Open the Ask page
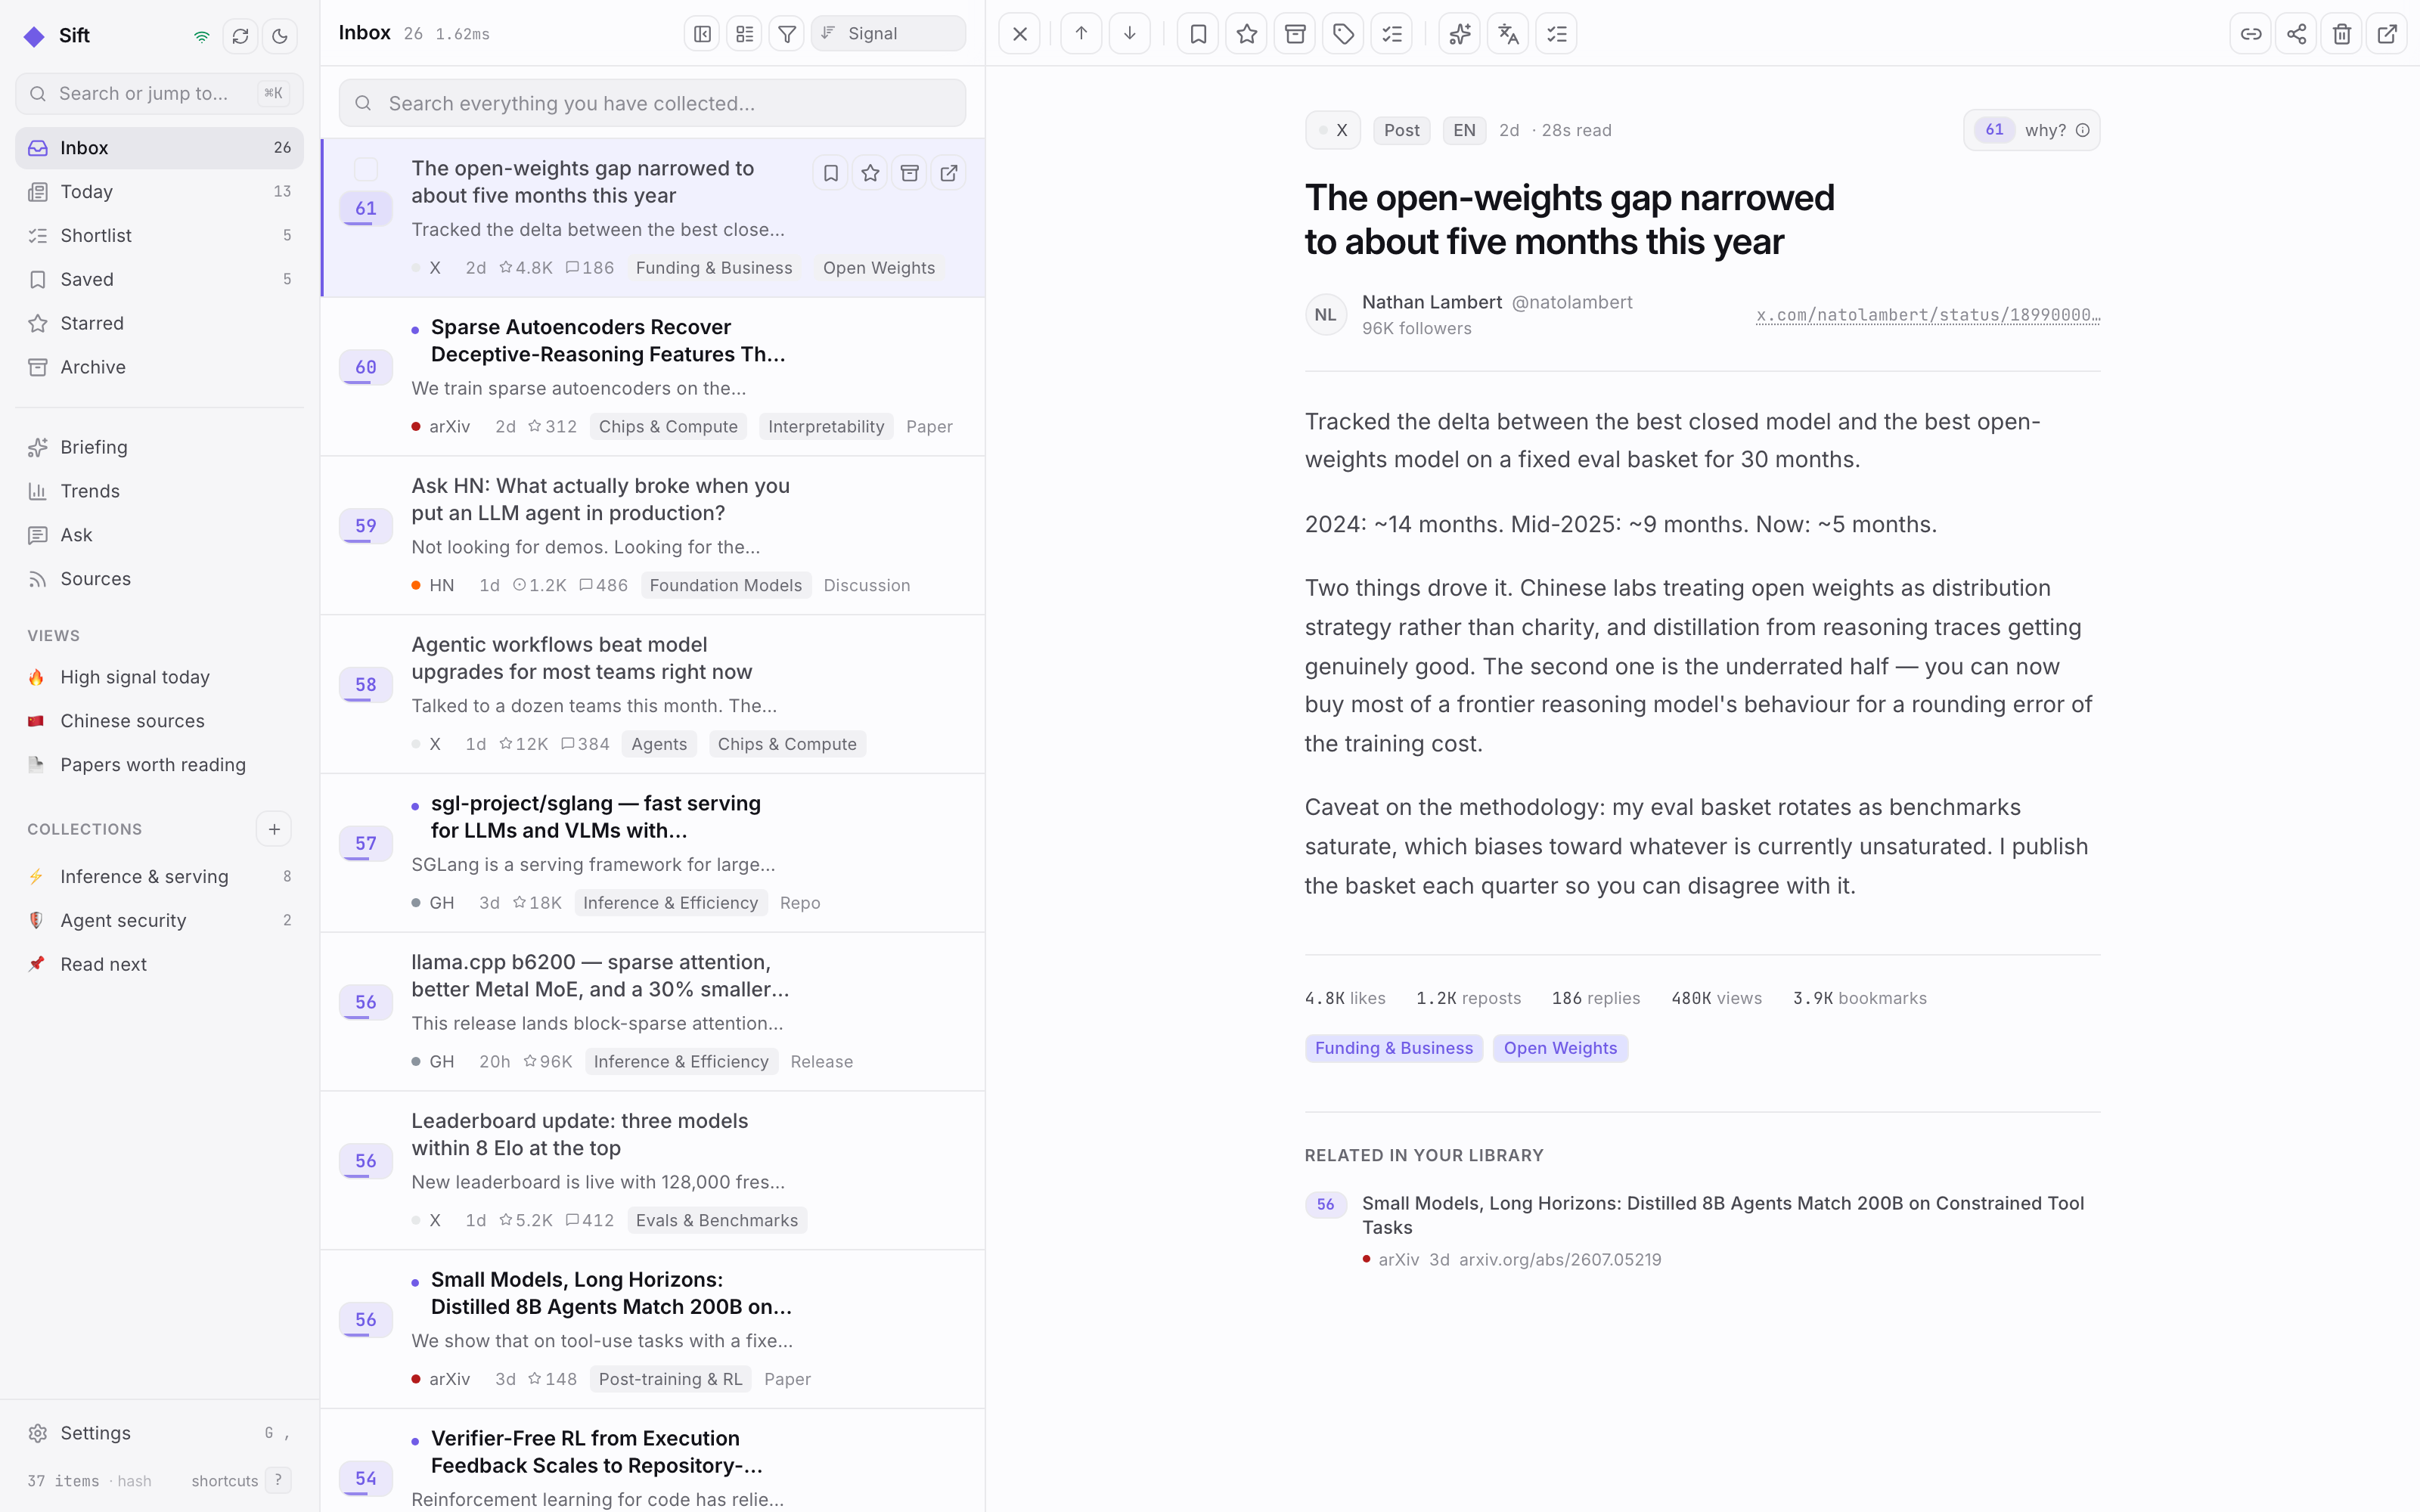 pos(159,535)
